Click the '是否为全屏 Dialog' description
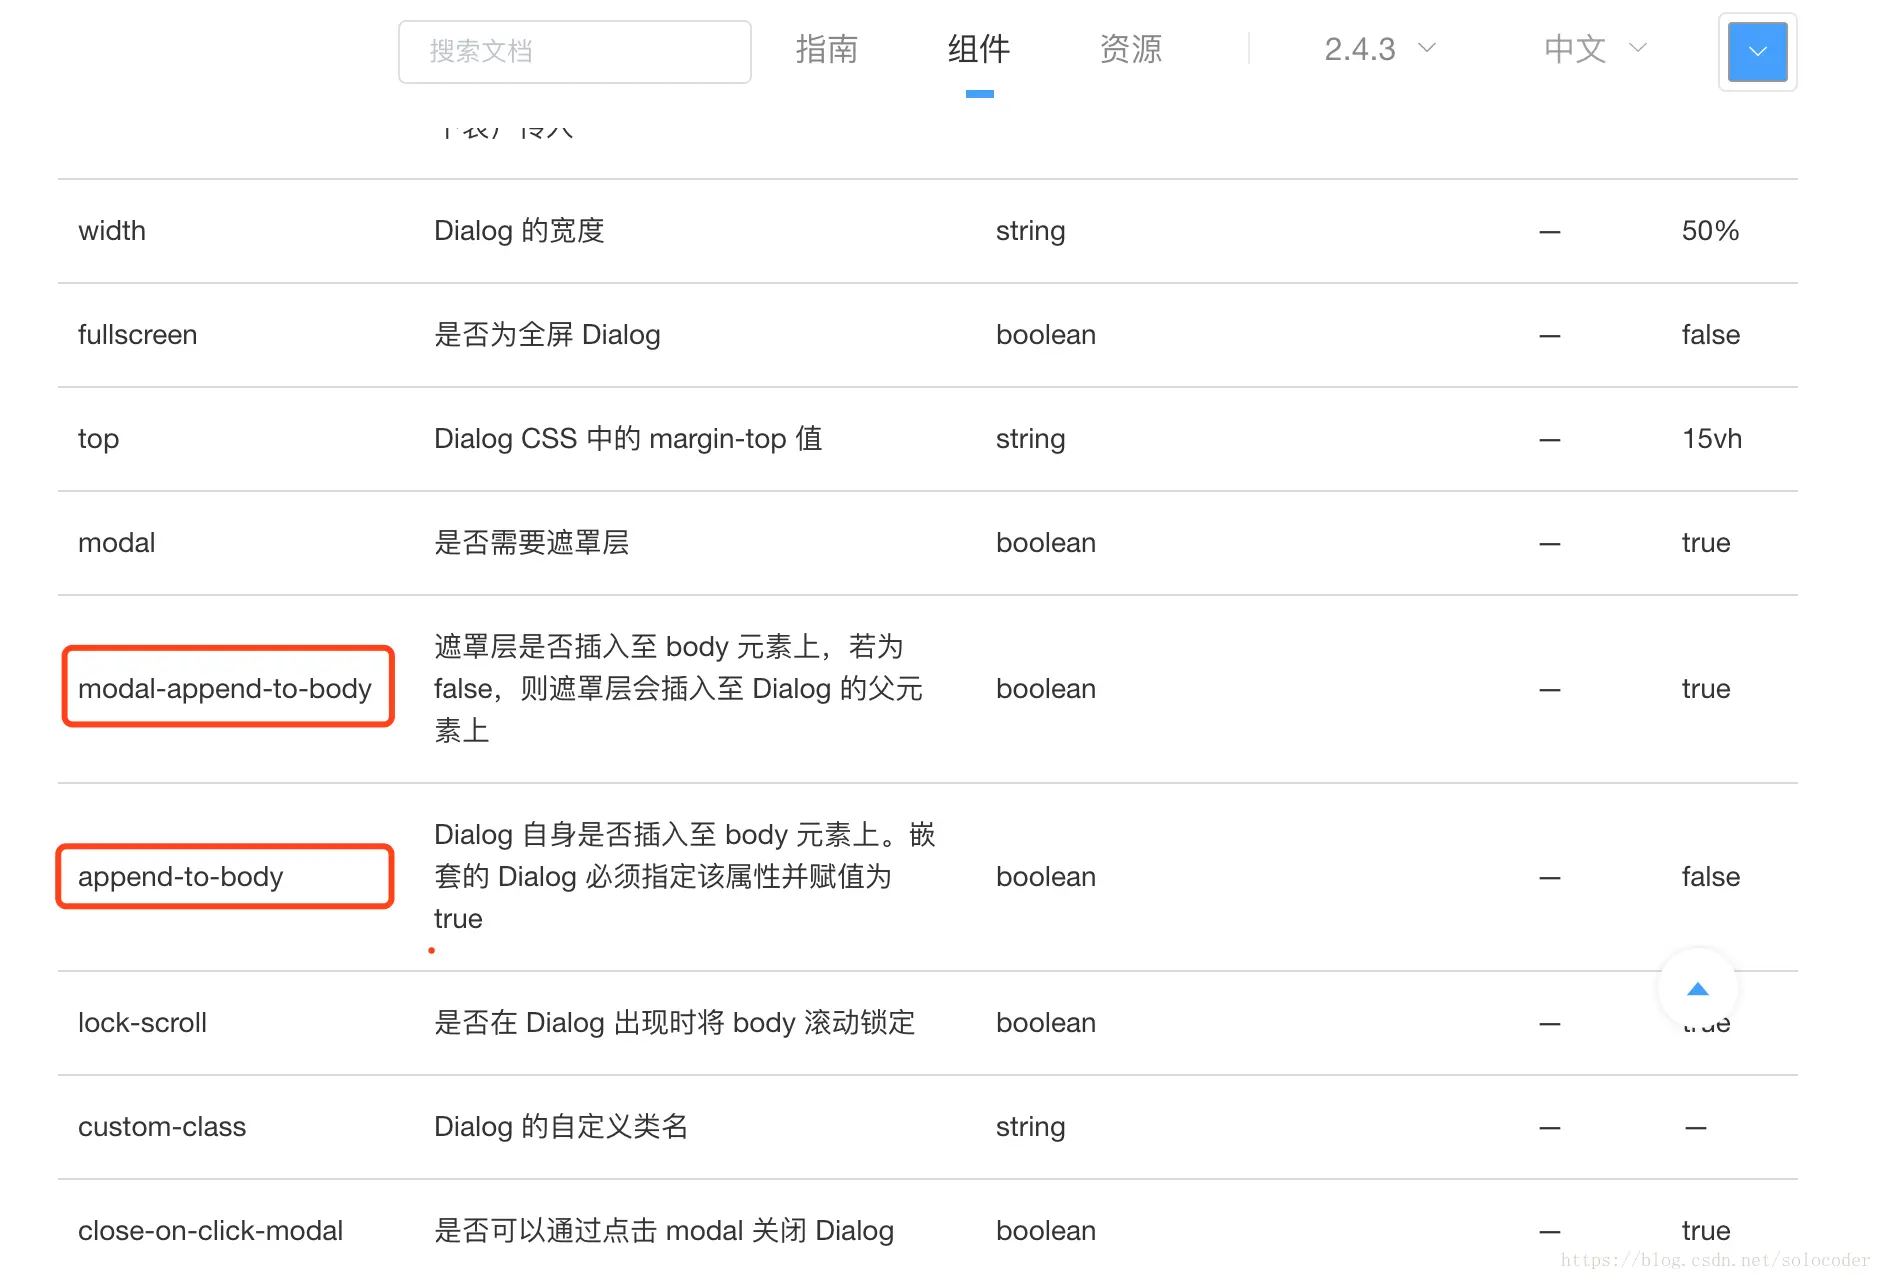Image resolution: width=1882 pixels, height=1280 pixels. coord(548,335)
